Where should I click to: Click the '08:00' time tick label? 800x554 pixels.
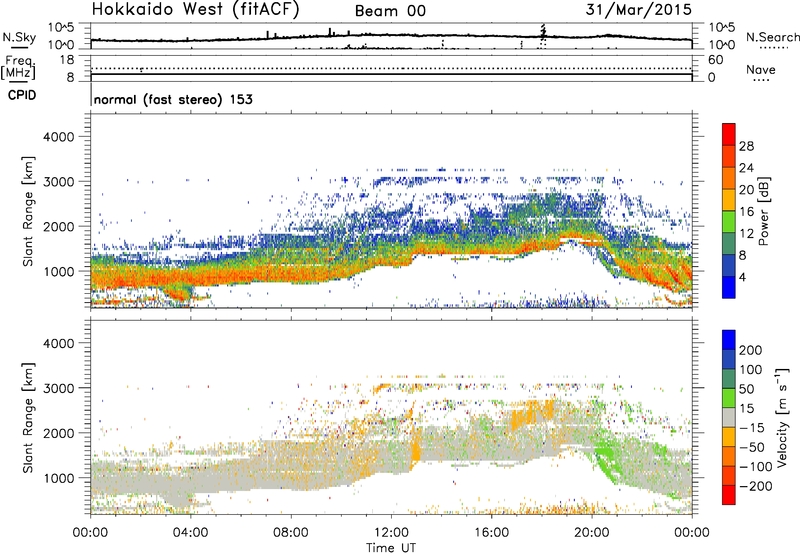click(x=290, y=533)
